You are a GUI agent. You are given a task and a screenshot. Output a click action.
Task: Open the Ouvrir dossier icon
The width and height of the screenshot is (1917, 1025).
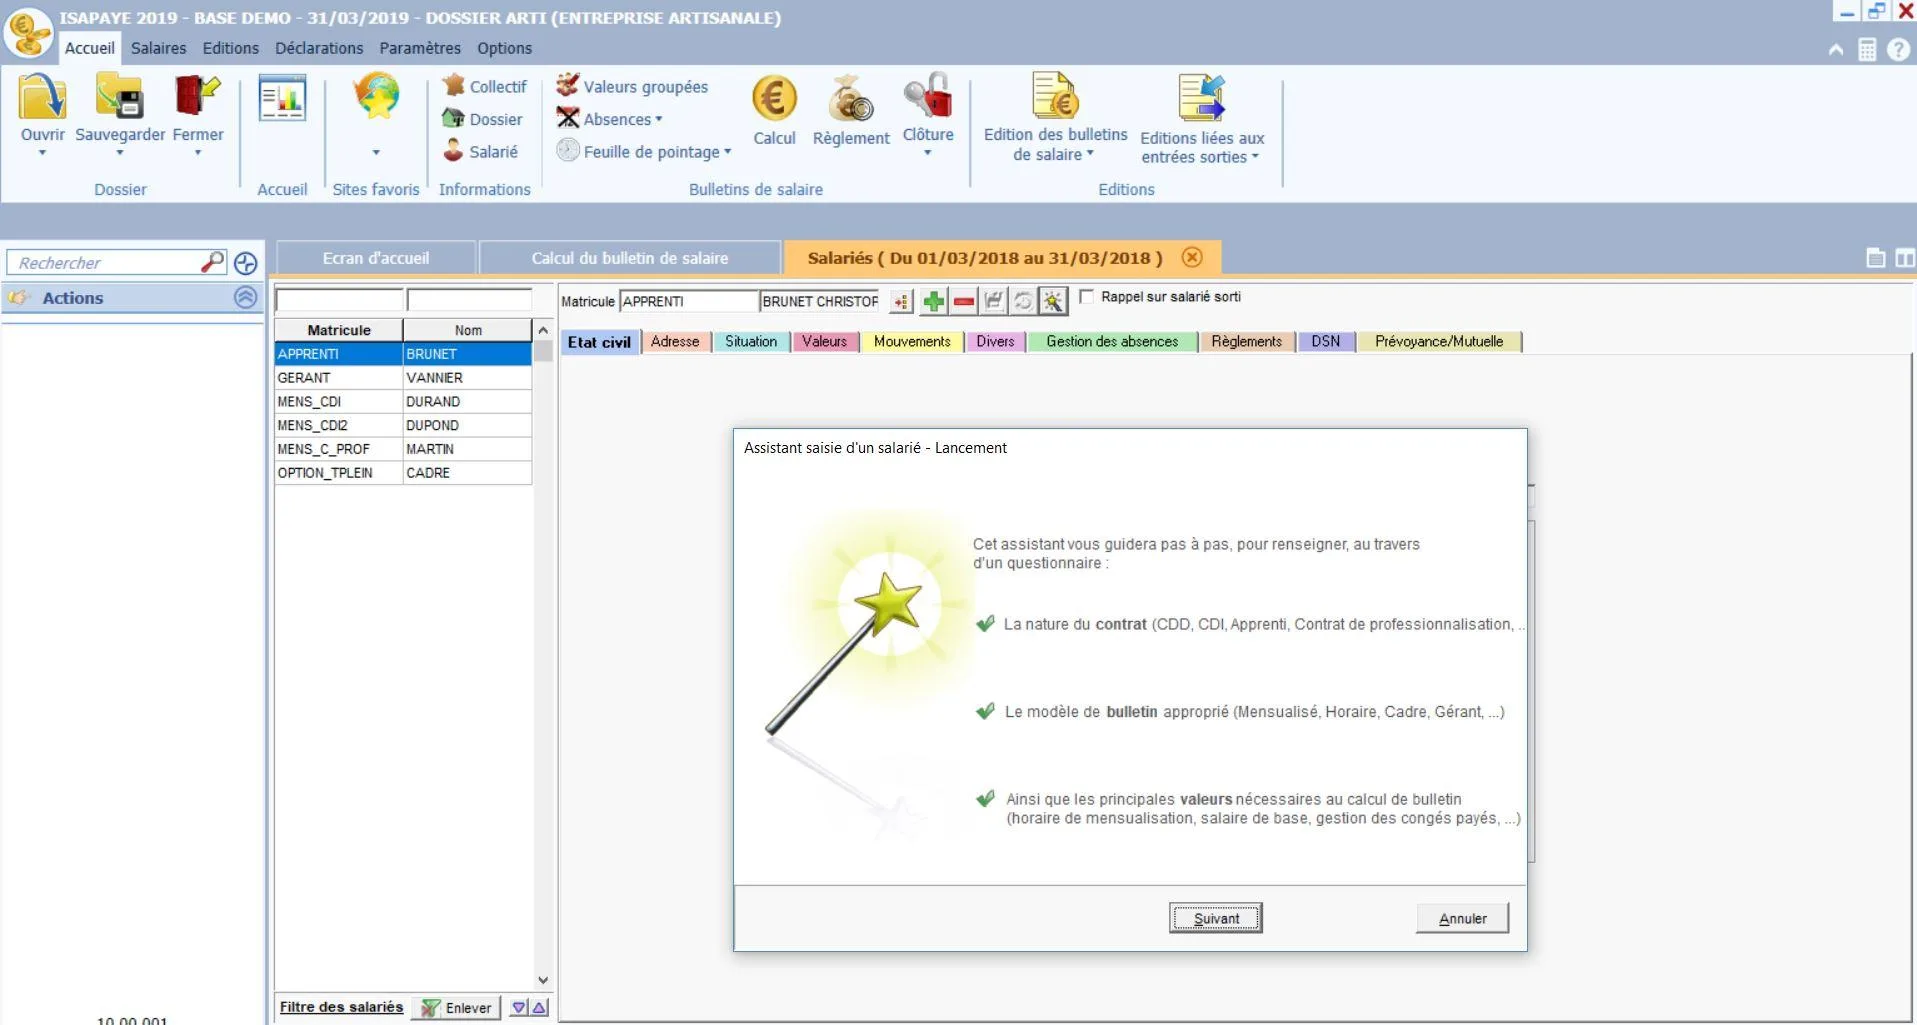42,98
